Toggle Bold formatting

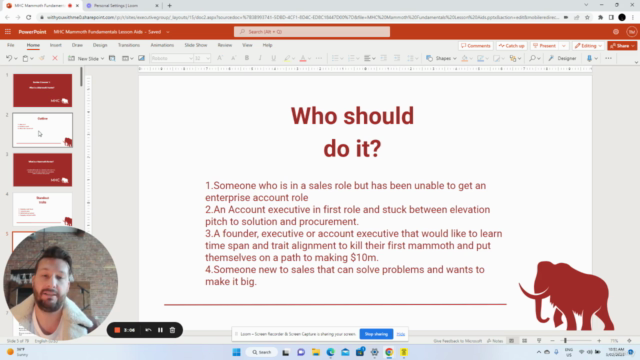[x=247, y=58]
